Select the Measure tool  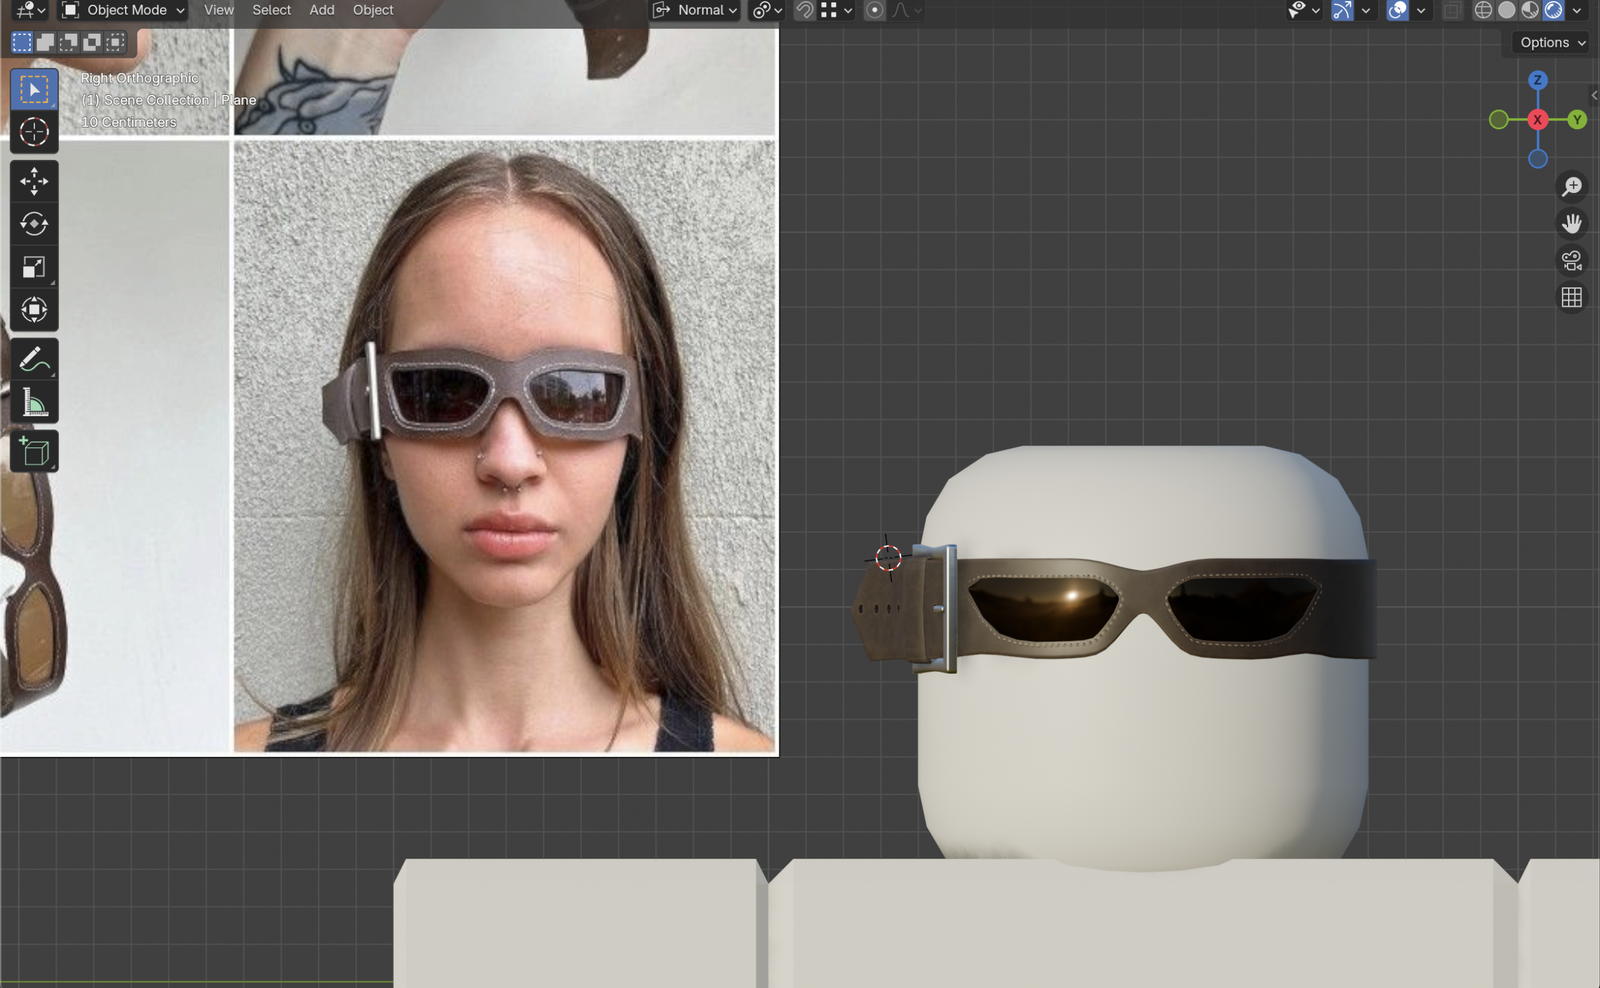coord(34,403)
